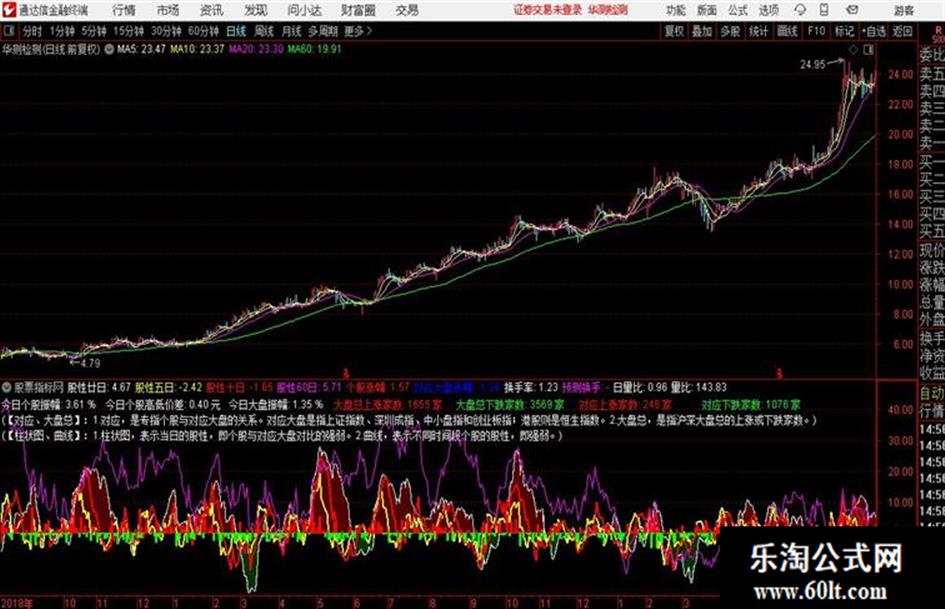The height and width of the screenshot is (609, 945).
Task: Switch to 5分钟 period tab
Action: click(94, 31)
